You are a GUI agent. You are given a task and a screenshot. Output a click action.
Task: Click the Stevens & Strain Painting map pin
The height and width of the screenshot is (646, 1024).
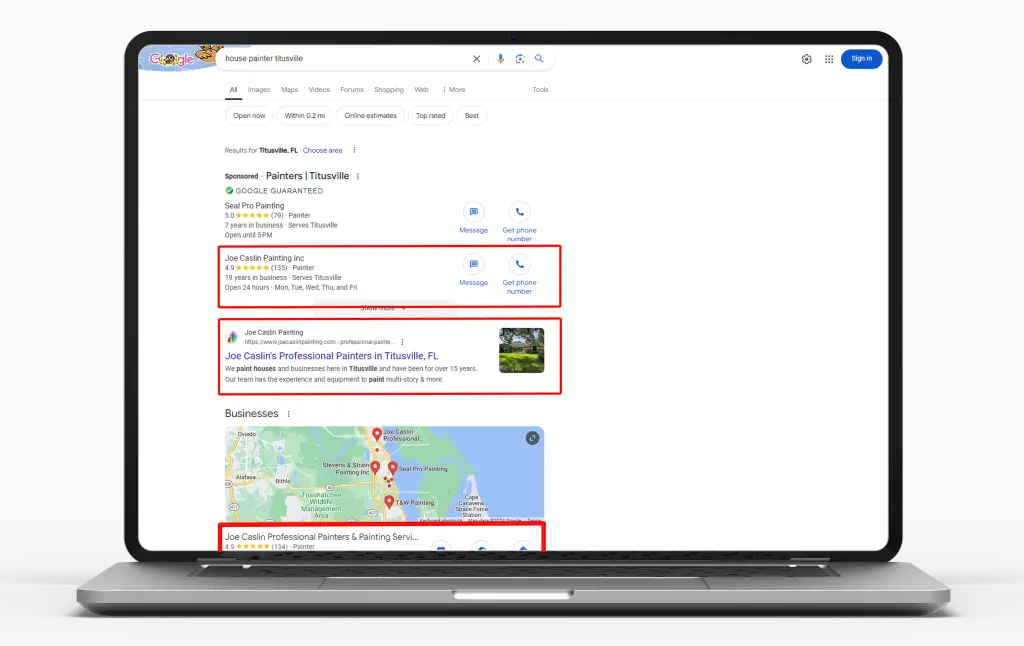click(375, 468)
